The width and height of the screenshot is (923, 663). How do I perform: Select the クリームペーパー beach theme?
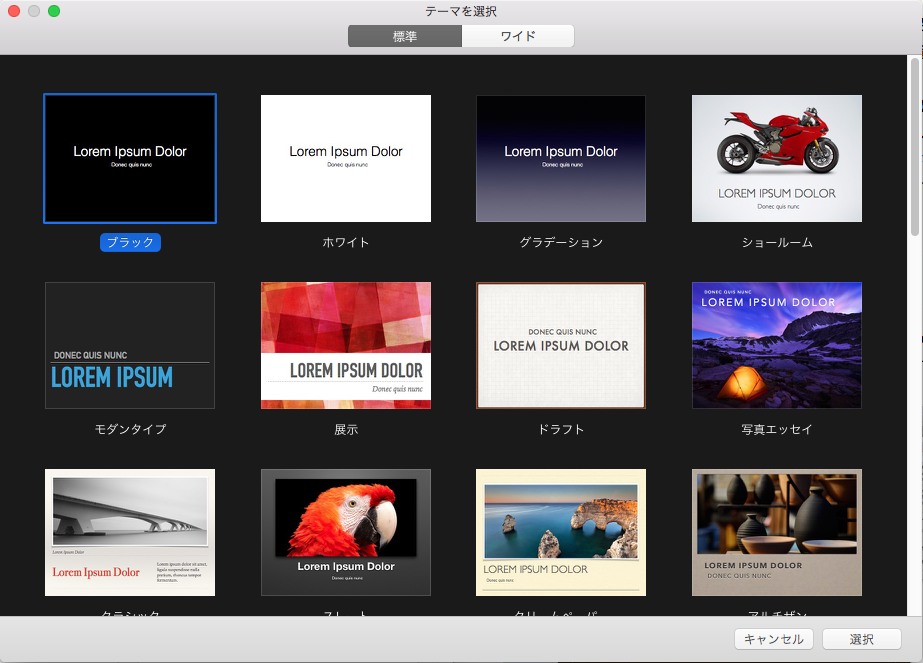click(x=560, y=532)
